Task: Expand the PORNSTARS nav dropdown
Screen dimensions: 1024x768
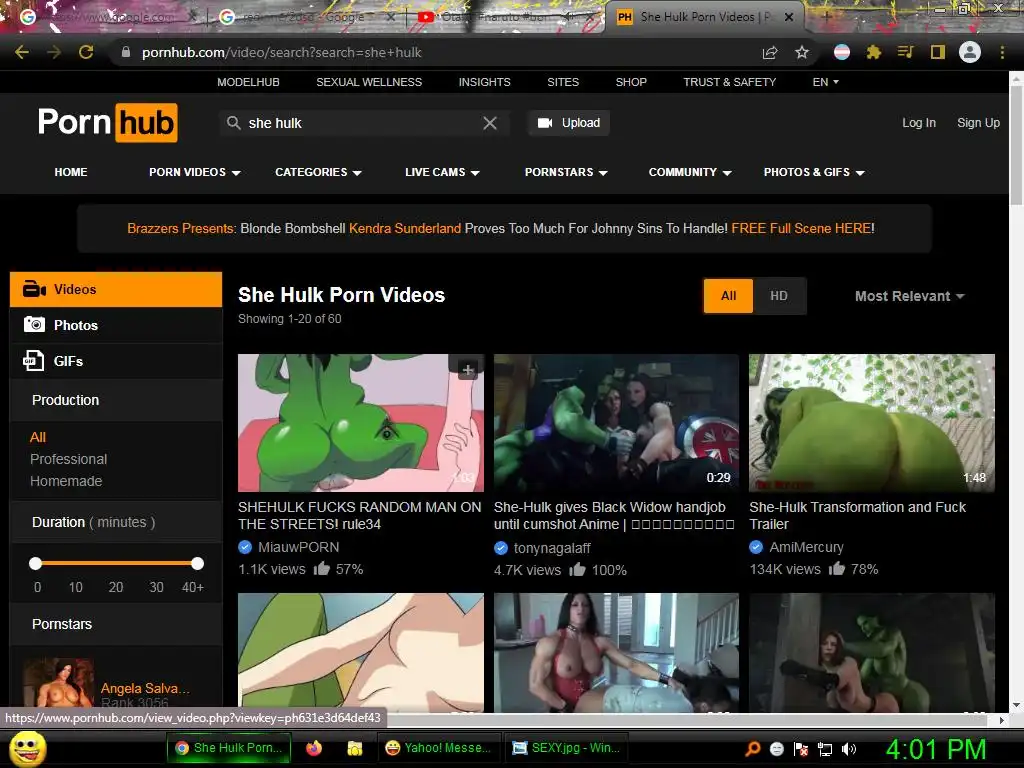Action: (x=566, y=172)
